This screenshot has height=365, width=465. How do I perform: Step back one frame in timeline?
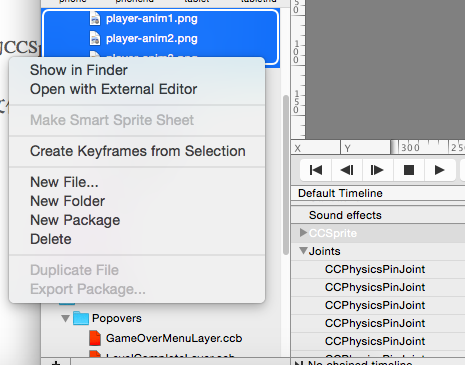347,170
